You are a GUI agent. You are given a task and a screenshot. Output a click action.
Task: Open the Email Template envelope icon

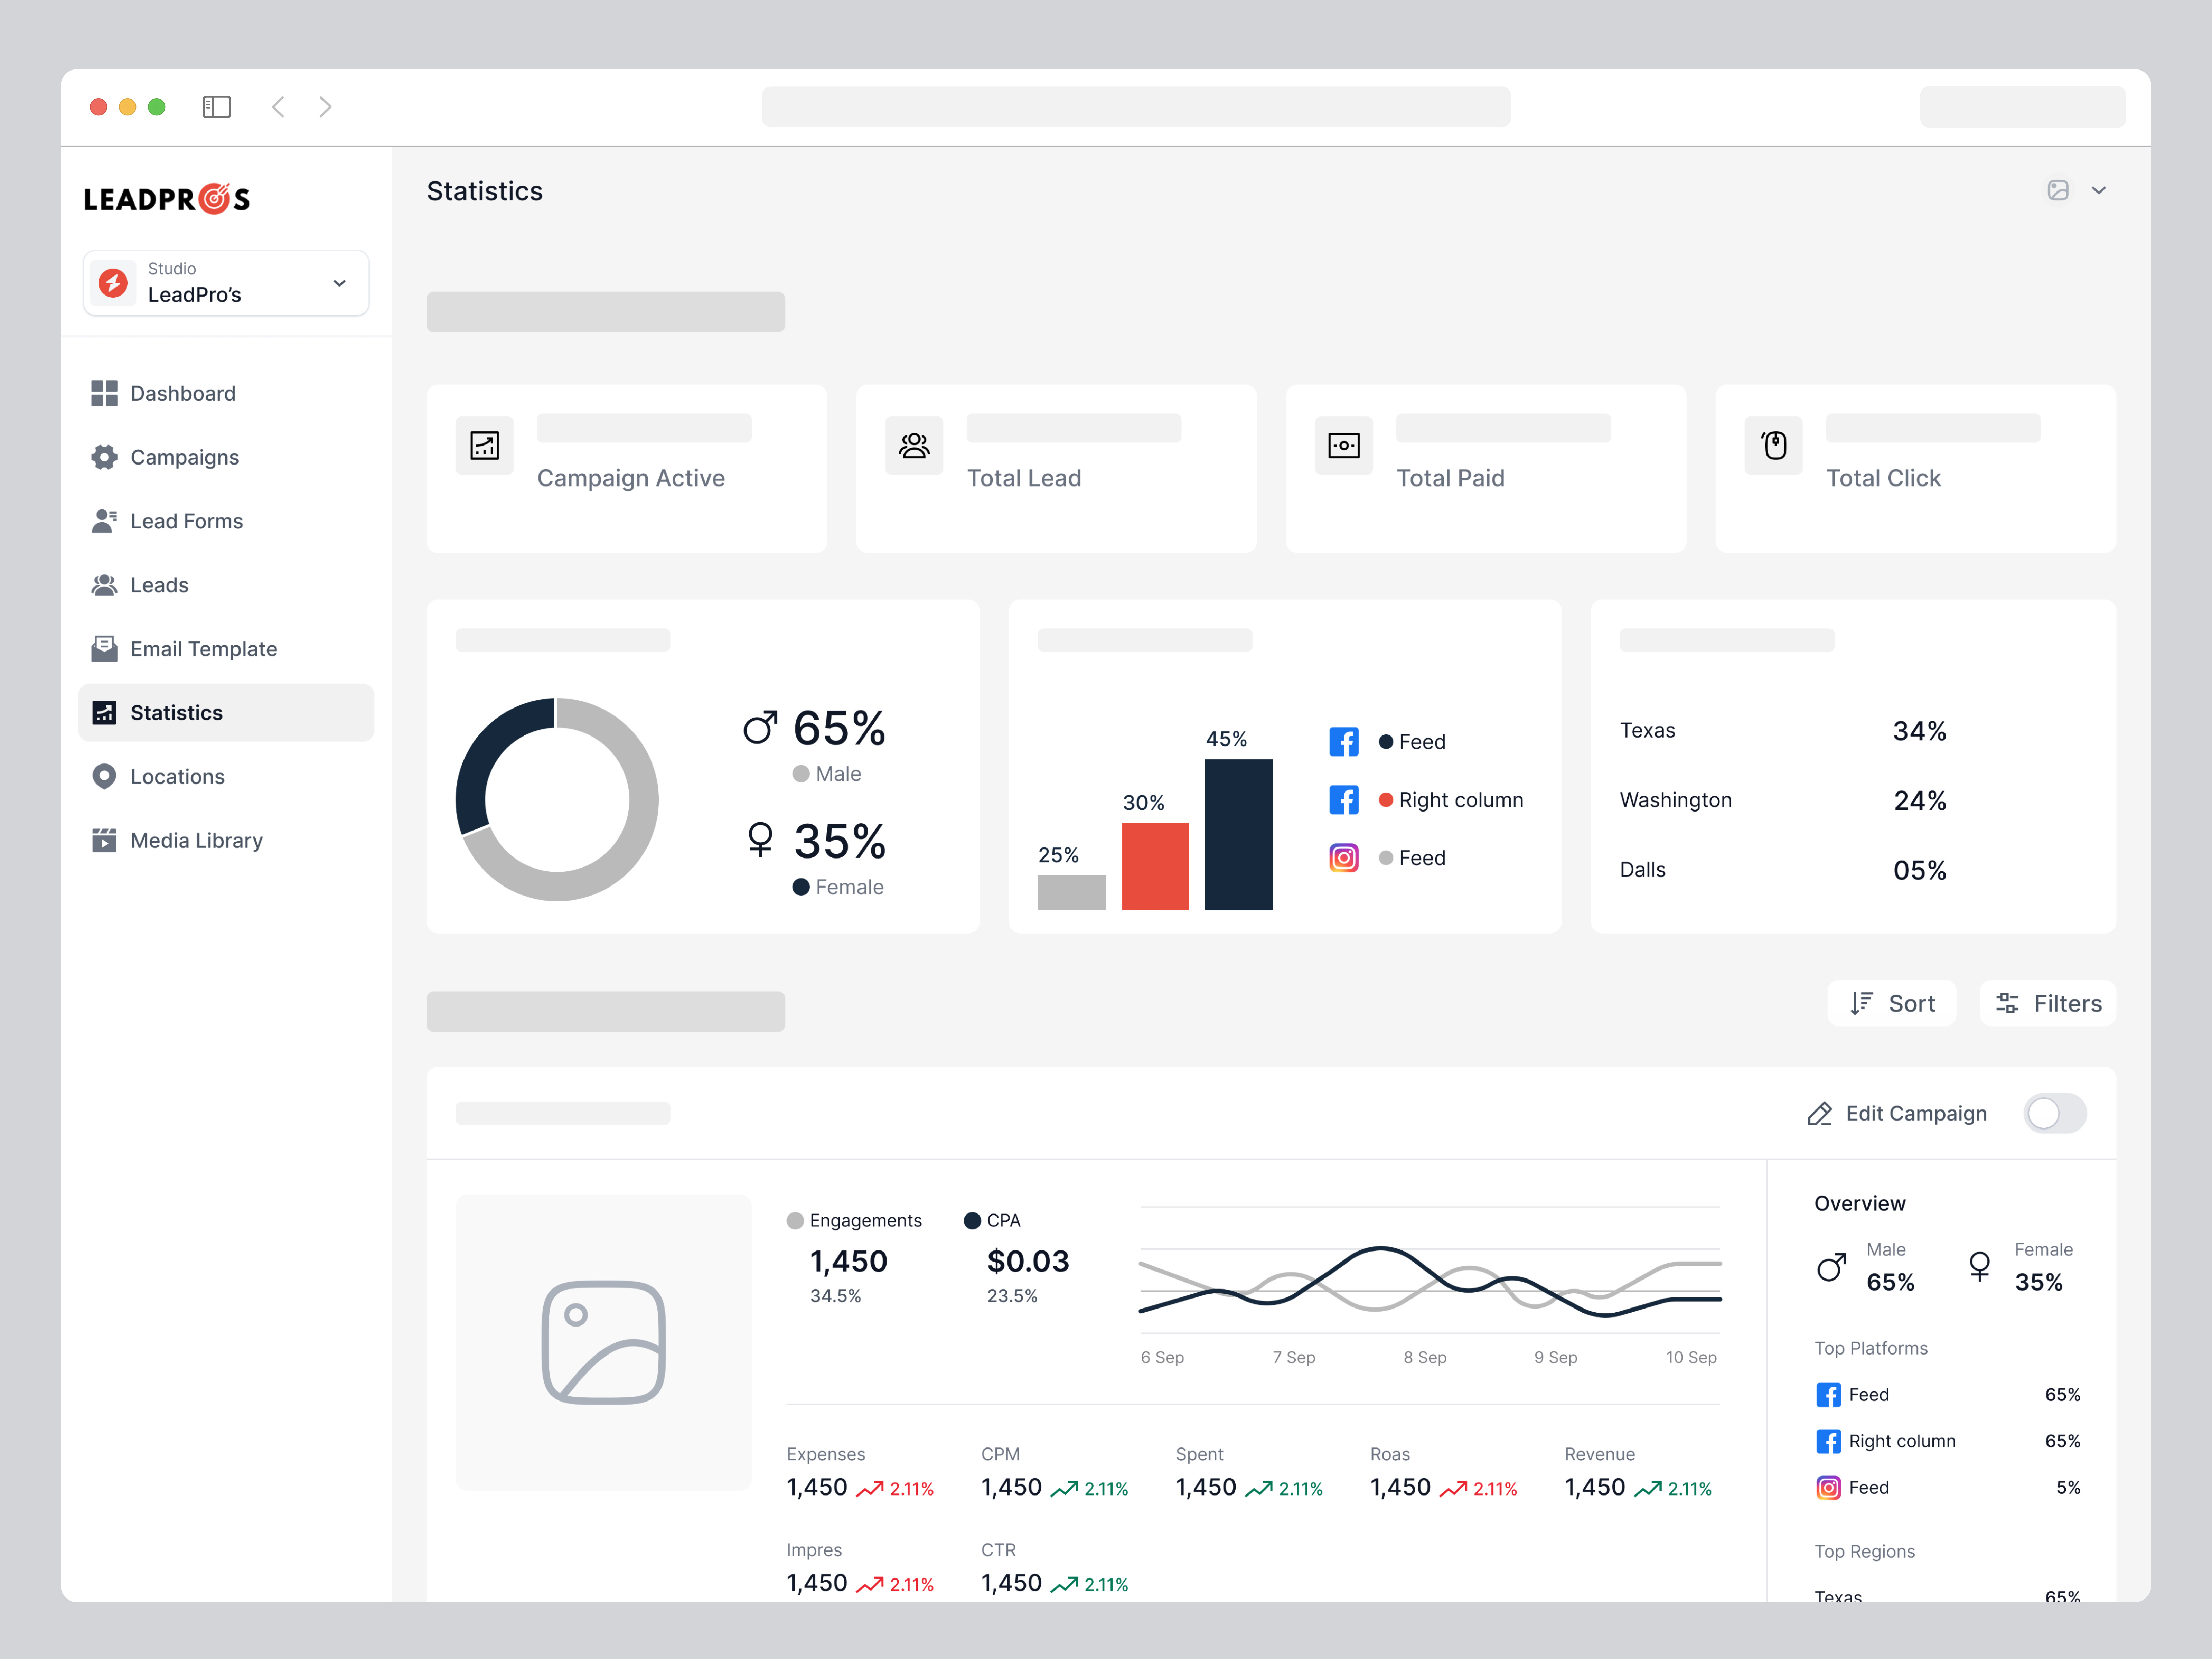[105, 648]
